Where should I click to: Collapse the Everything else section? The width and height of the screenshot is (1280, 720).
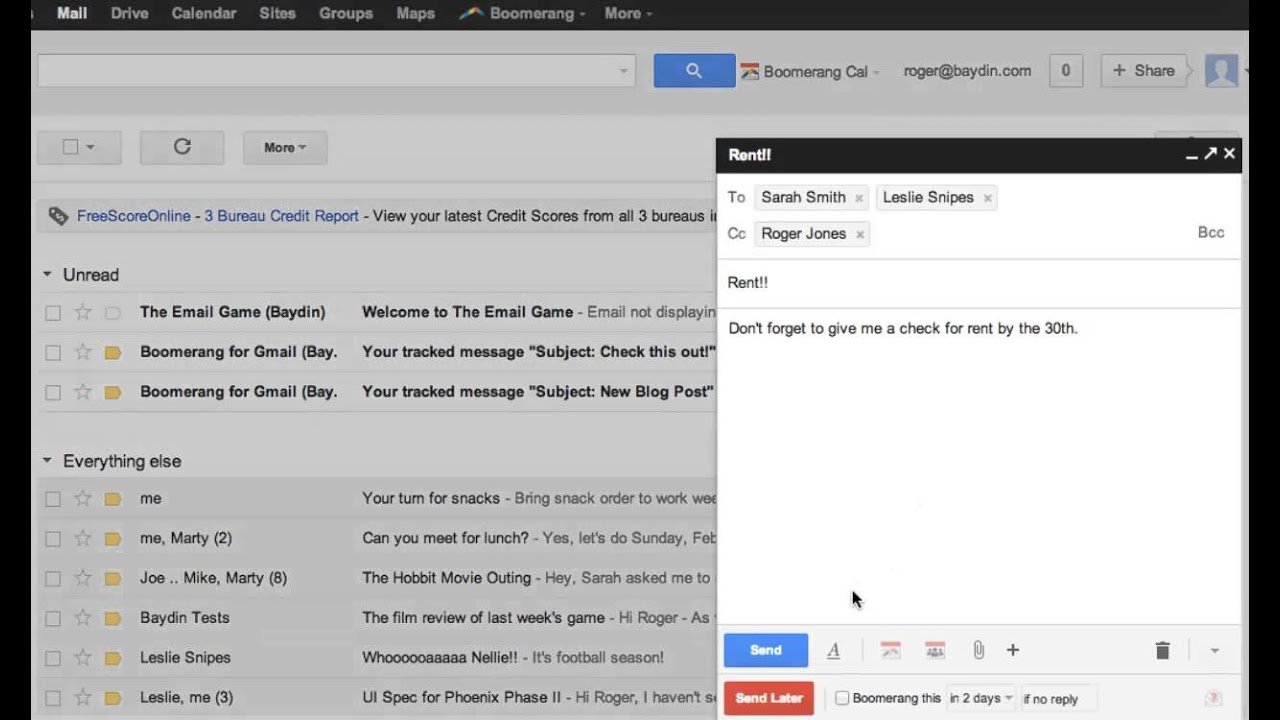tap(47, 461)
